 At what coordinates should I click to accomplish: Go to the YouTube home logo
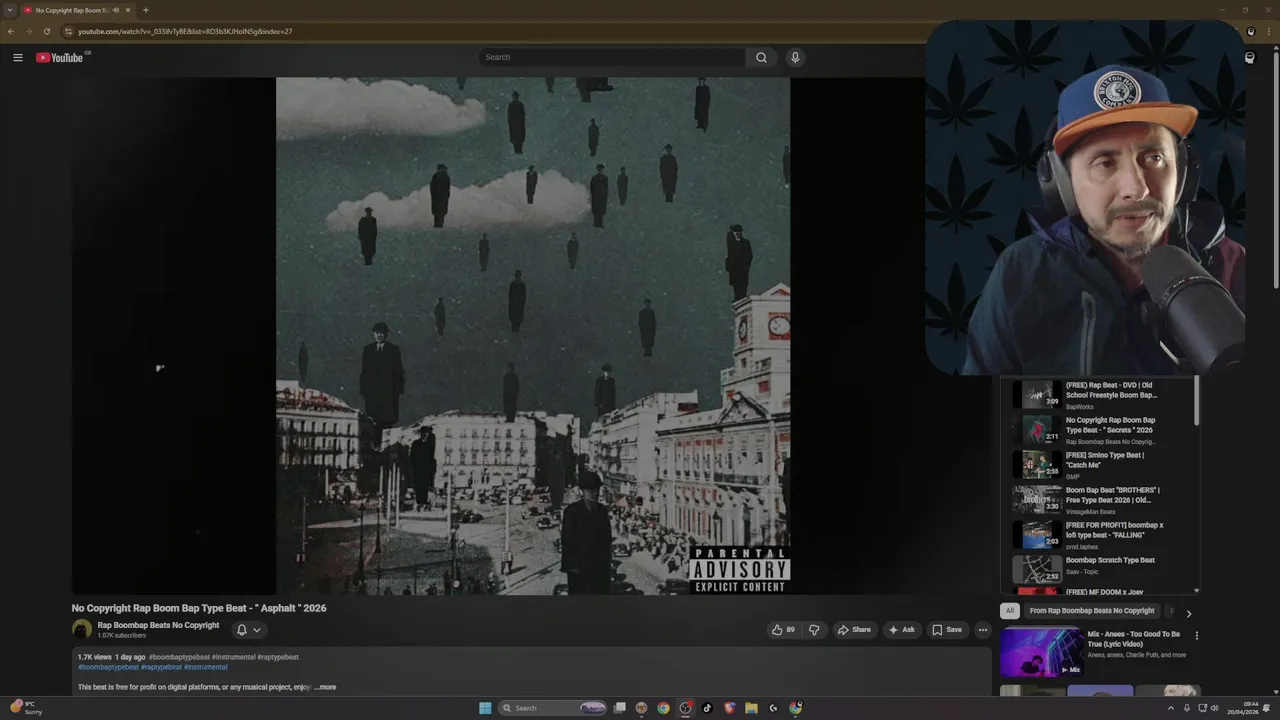[x=62, y=57]
